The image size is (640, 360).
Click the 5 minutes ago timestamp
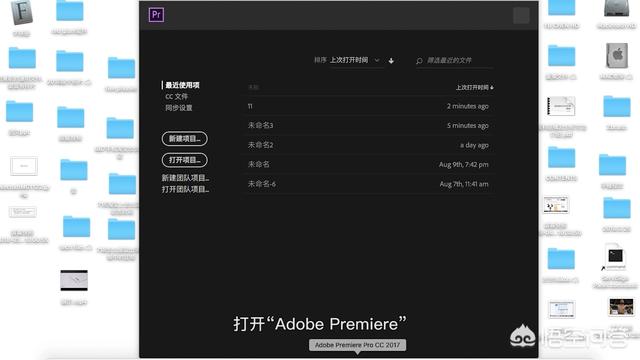point(467,125)
